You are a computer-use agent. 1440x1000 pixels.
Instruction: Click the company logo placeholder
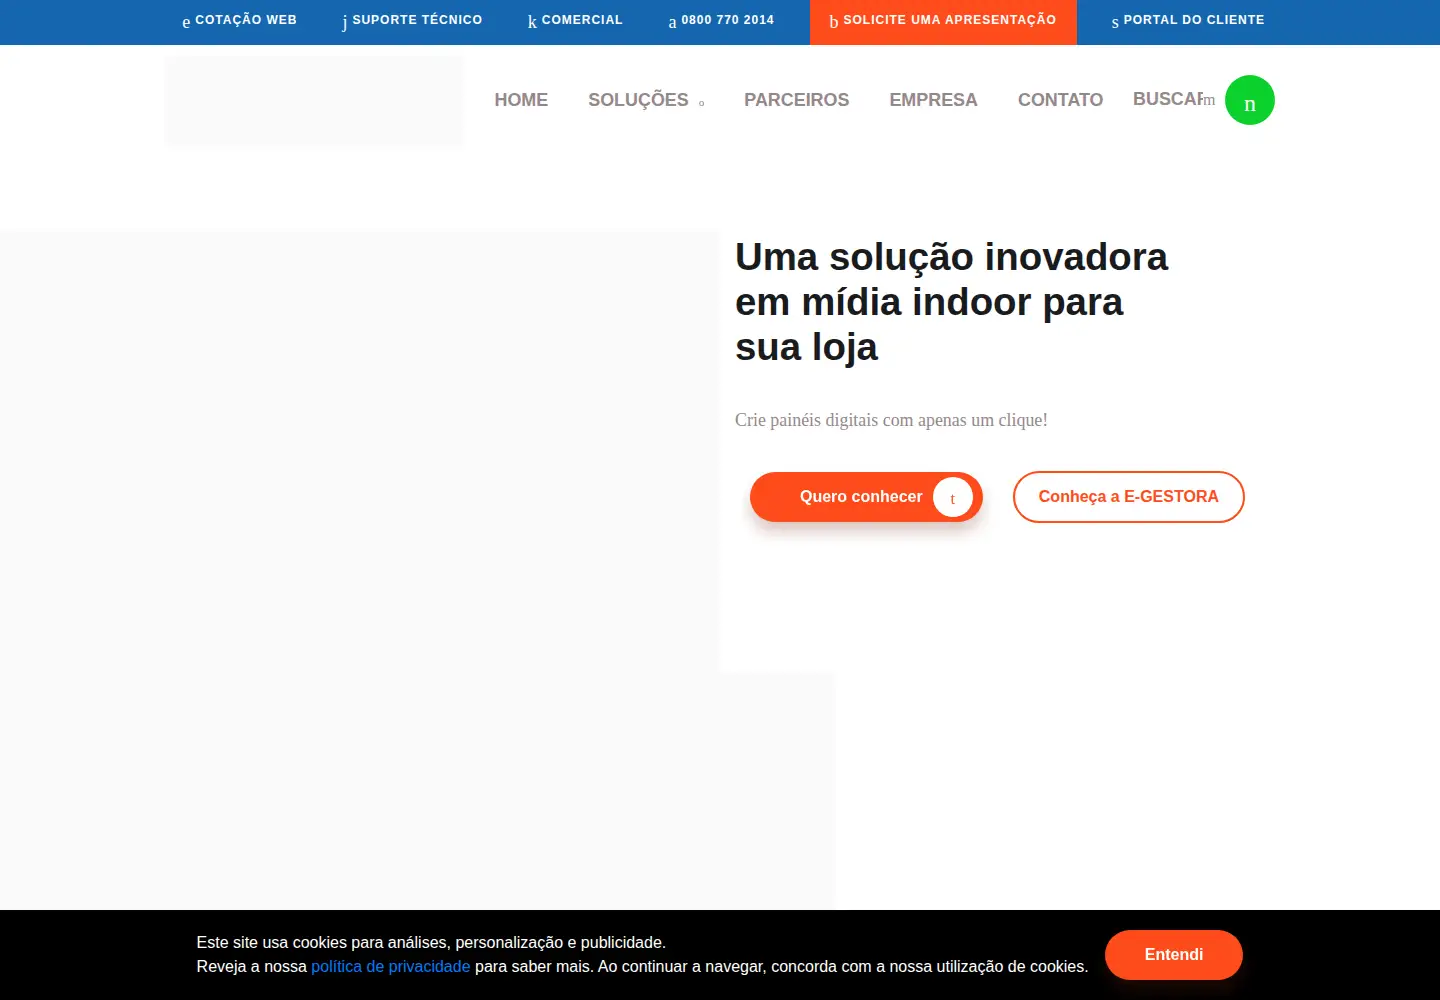tap(314, 100)
